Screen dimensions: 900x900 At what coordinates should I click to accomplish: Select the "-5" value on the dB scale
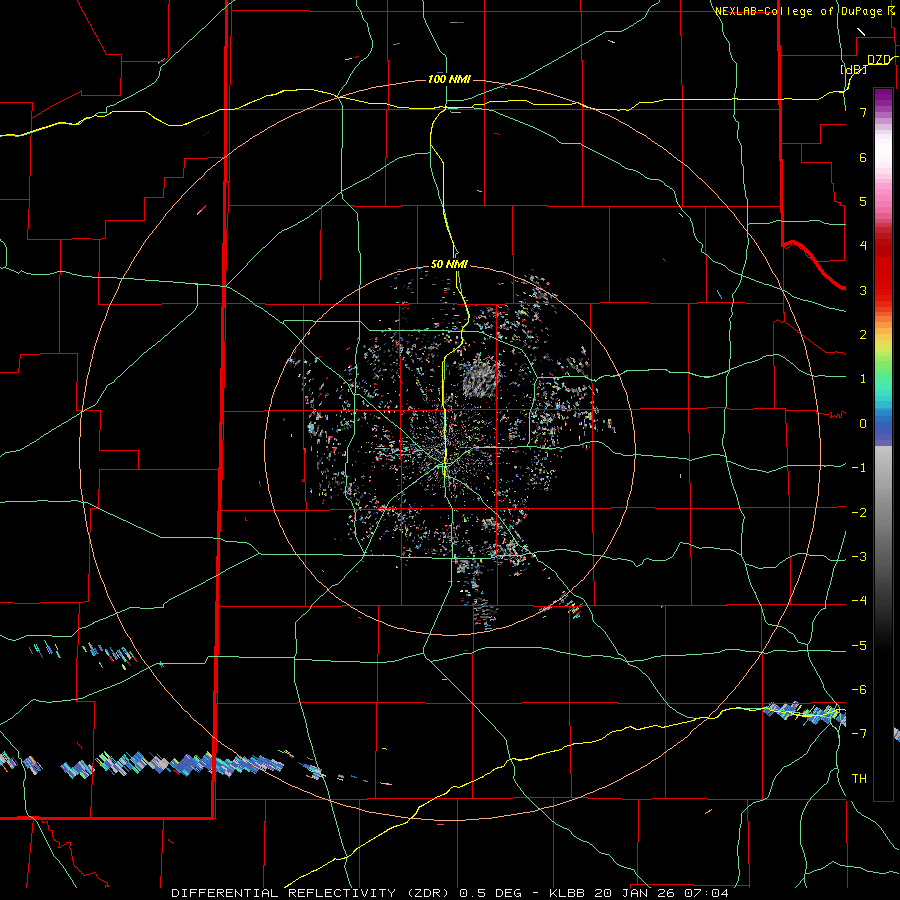[859, 646]
